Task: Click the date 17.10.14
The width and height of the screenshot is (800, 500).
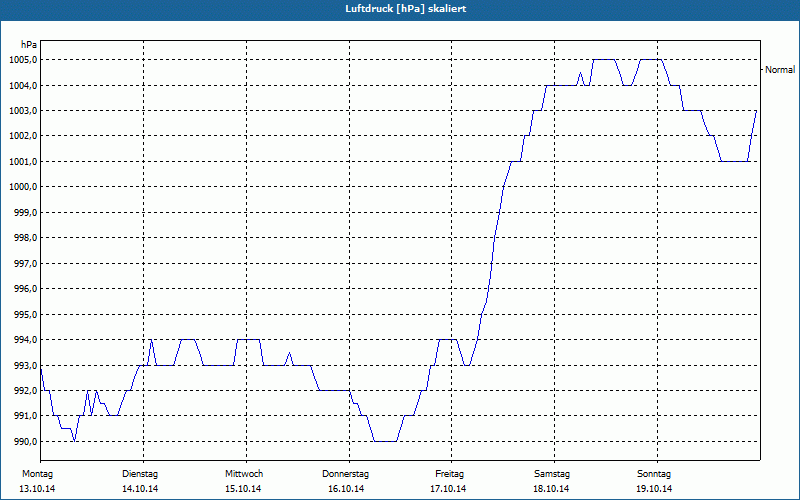Action: coord(448,489)
